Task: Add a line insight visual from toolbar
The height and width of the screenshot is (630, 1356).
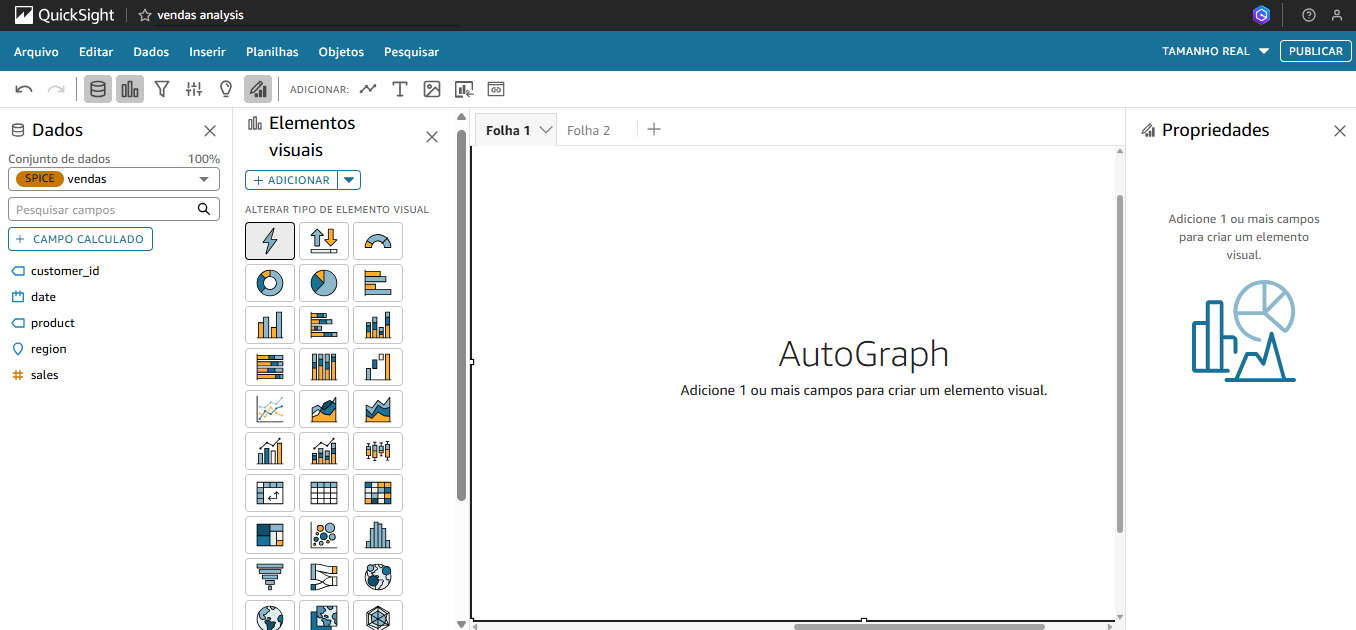Action: pos(368,89)
